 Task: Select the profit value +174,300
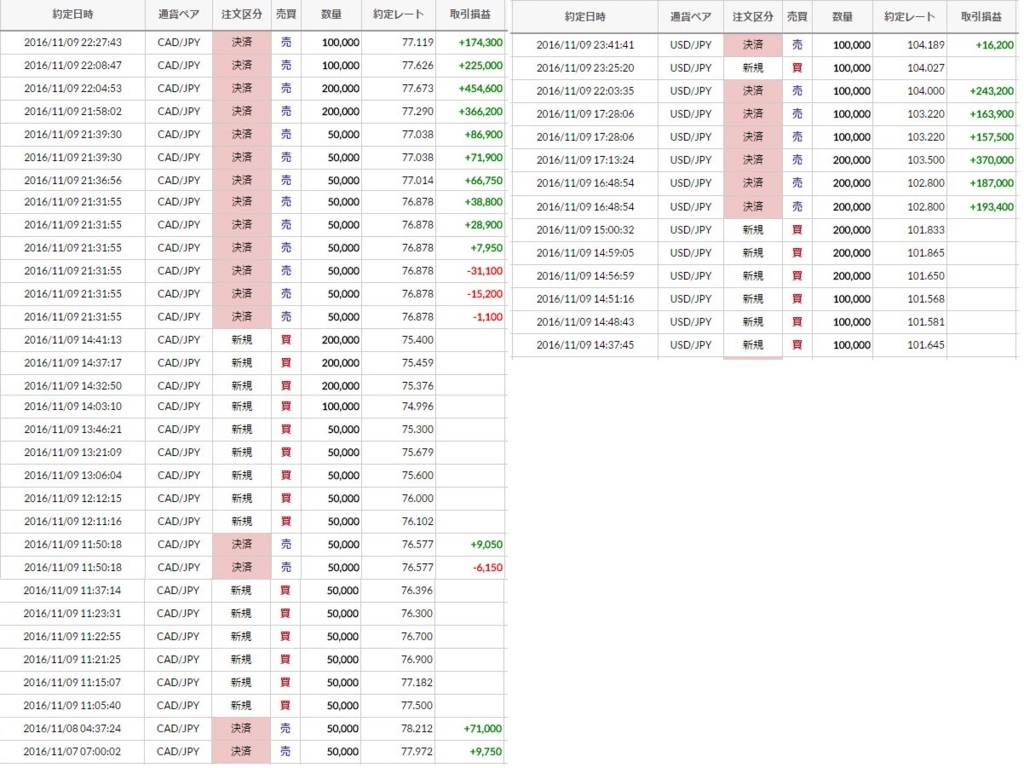(x=481, y=42)
